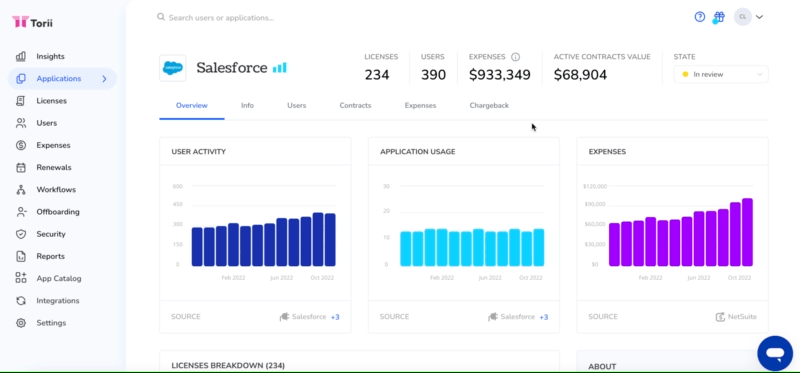The image size is (800, 373).
Task: Click the Offboarding person-minus icon
Action: coord(20,212)
